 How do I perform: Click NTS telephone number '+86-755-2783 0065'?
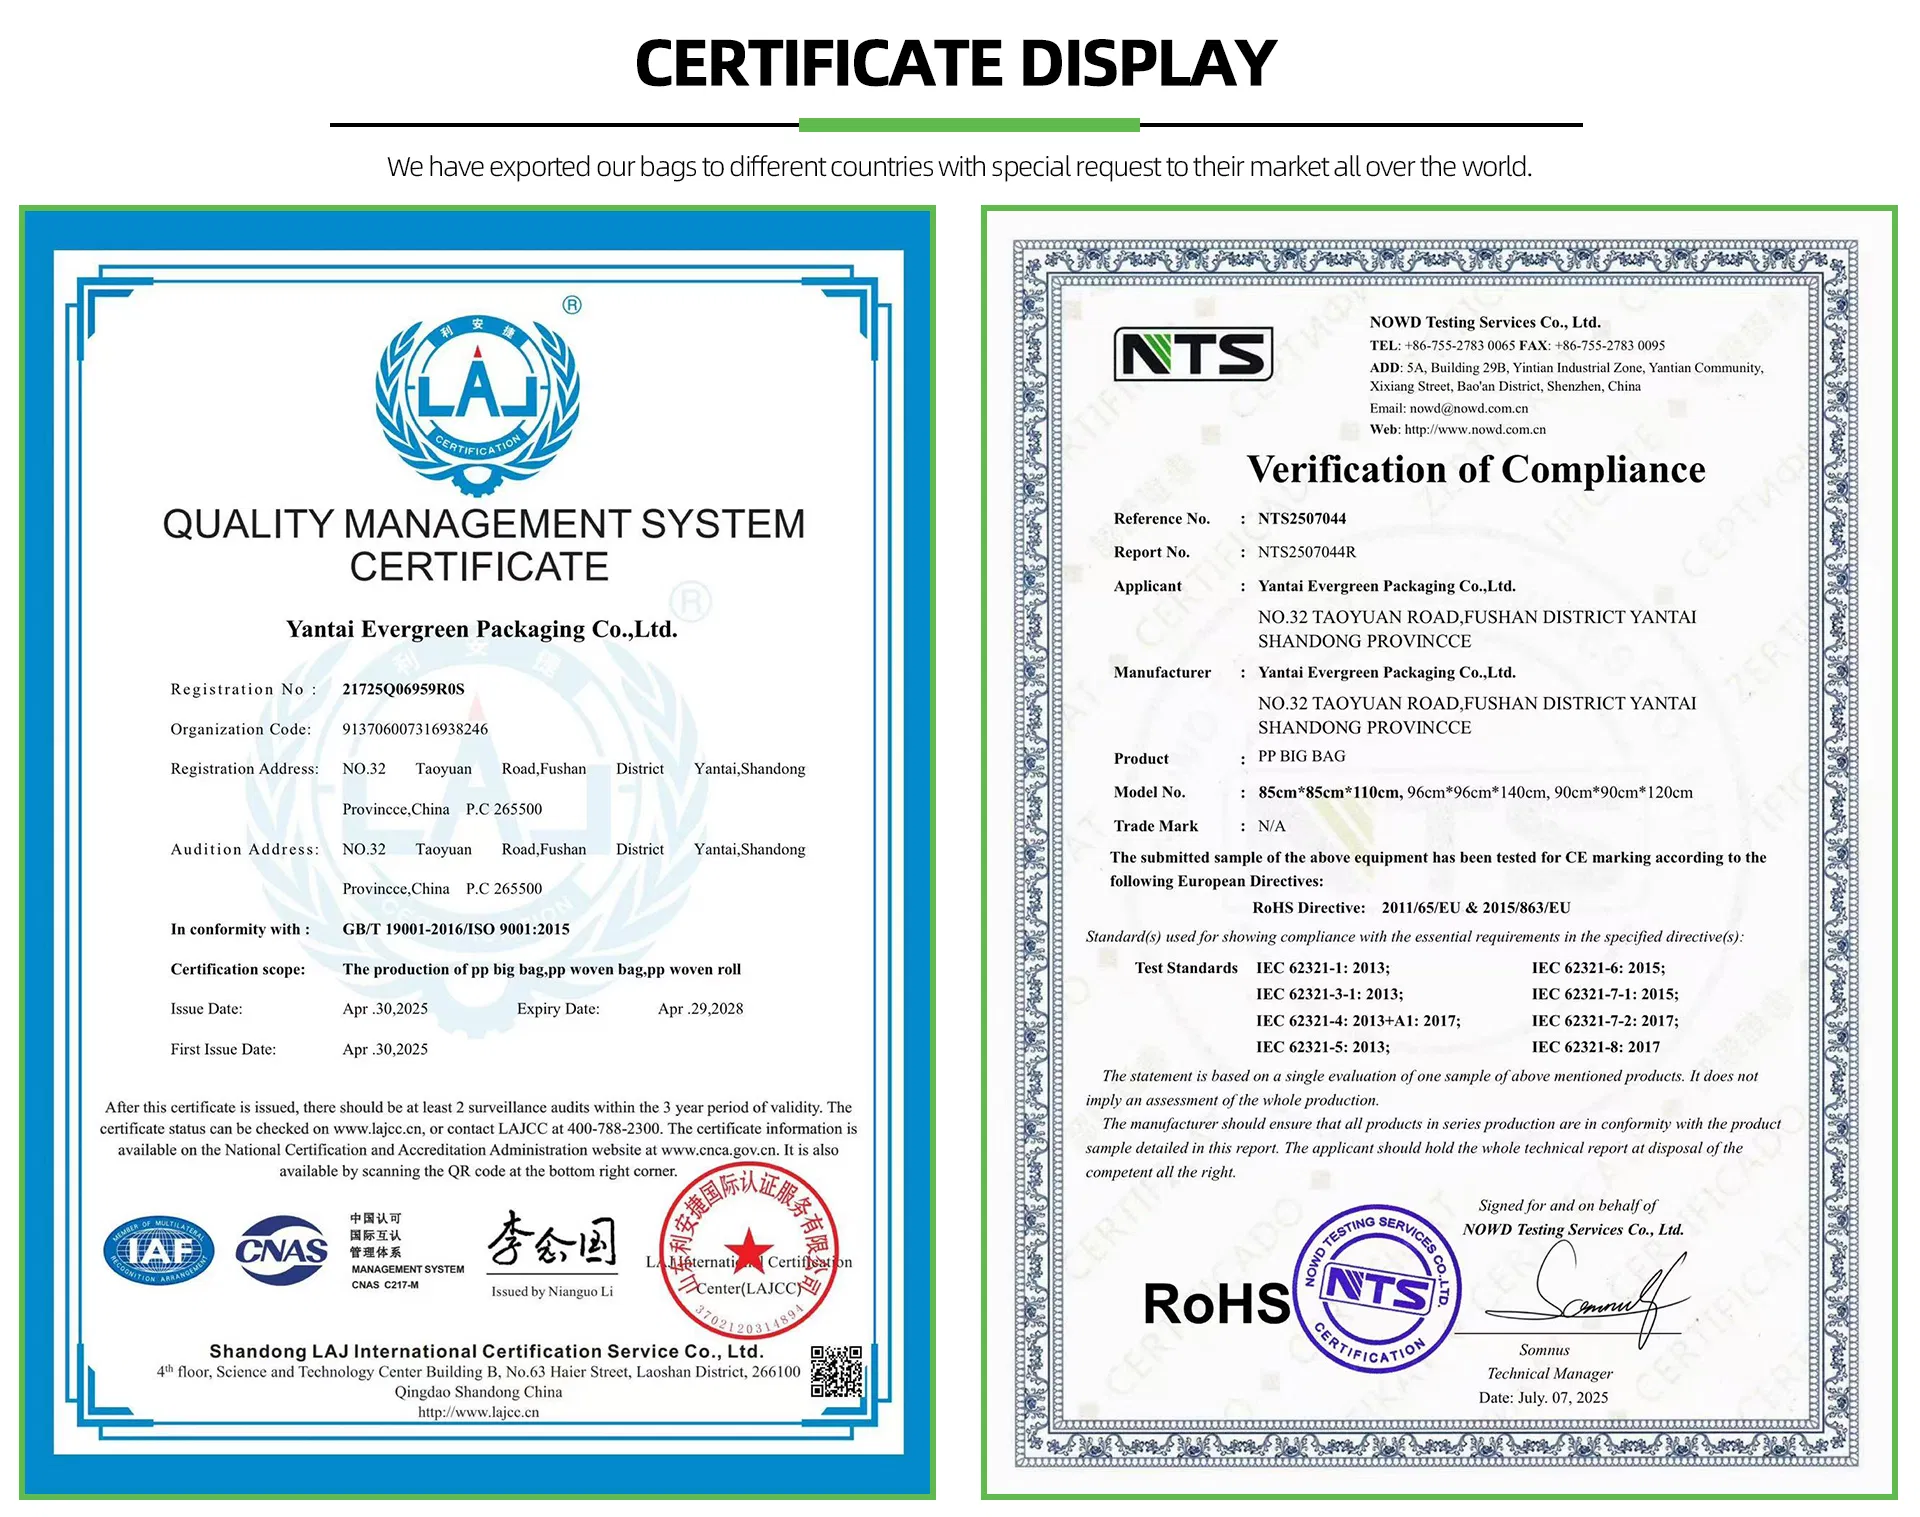pos(1460,346)
